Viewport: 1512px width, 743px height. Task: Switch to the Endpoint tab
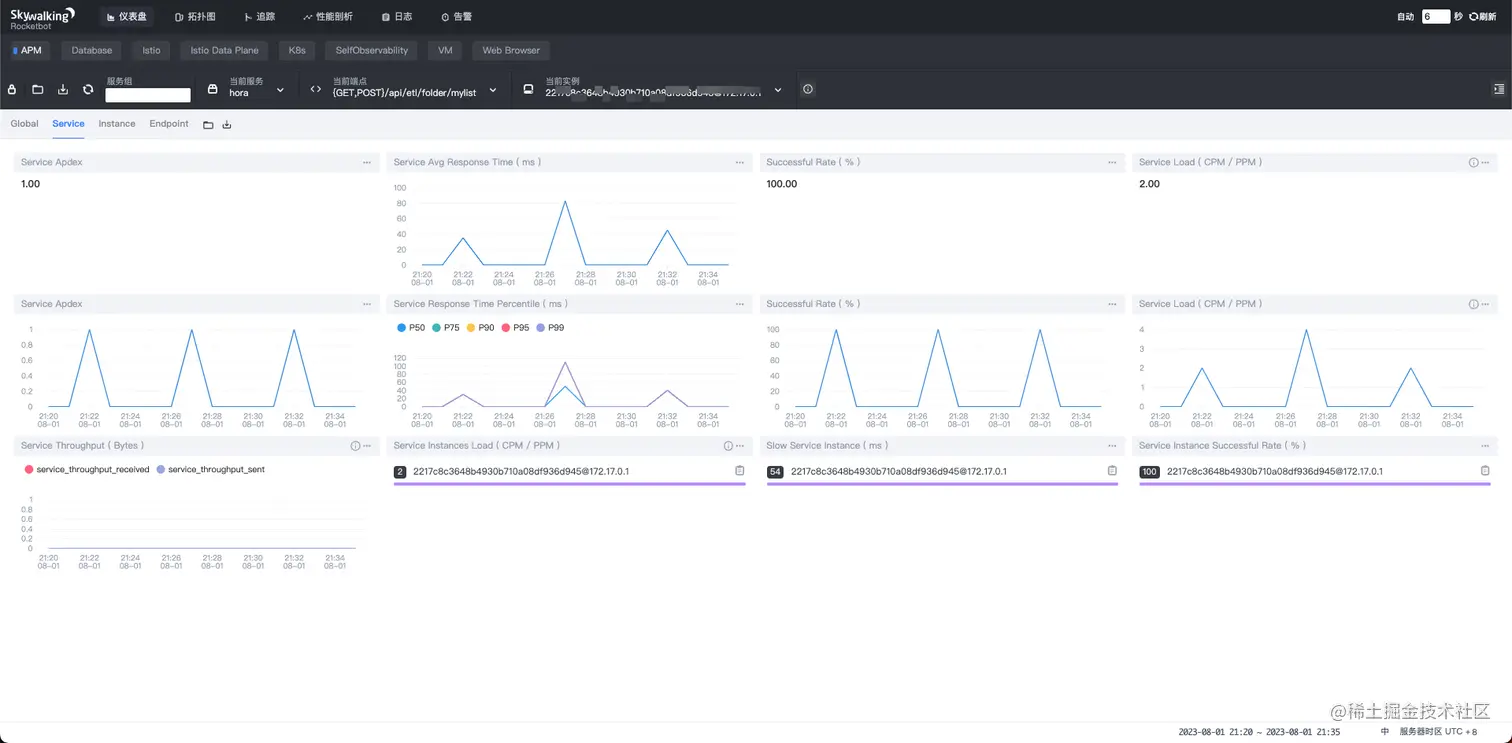169,124
